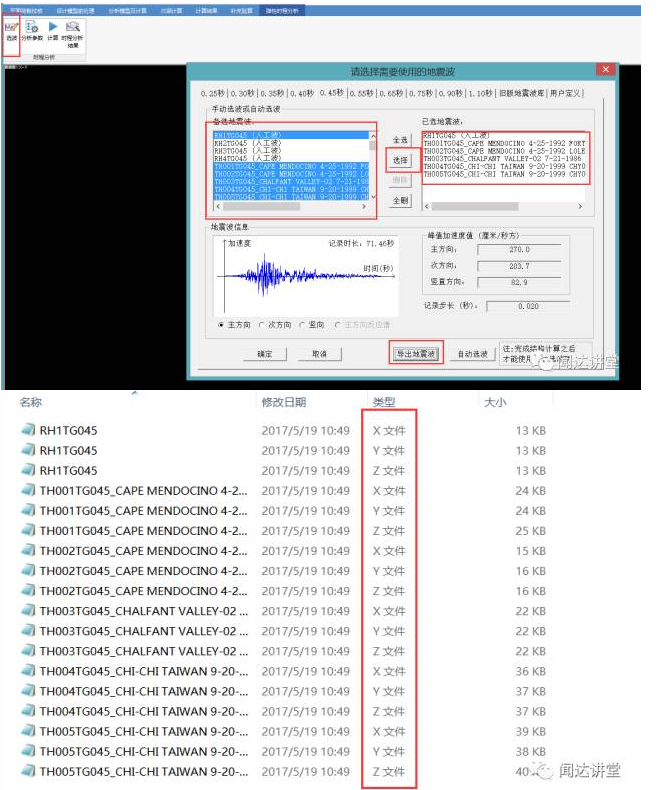This screenshot has height=790, width=660.
Task: Click file icon of TH004TG045 X 文件
Action: pyautogui.click(x=28, y=671)
